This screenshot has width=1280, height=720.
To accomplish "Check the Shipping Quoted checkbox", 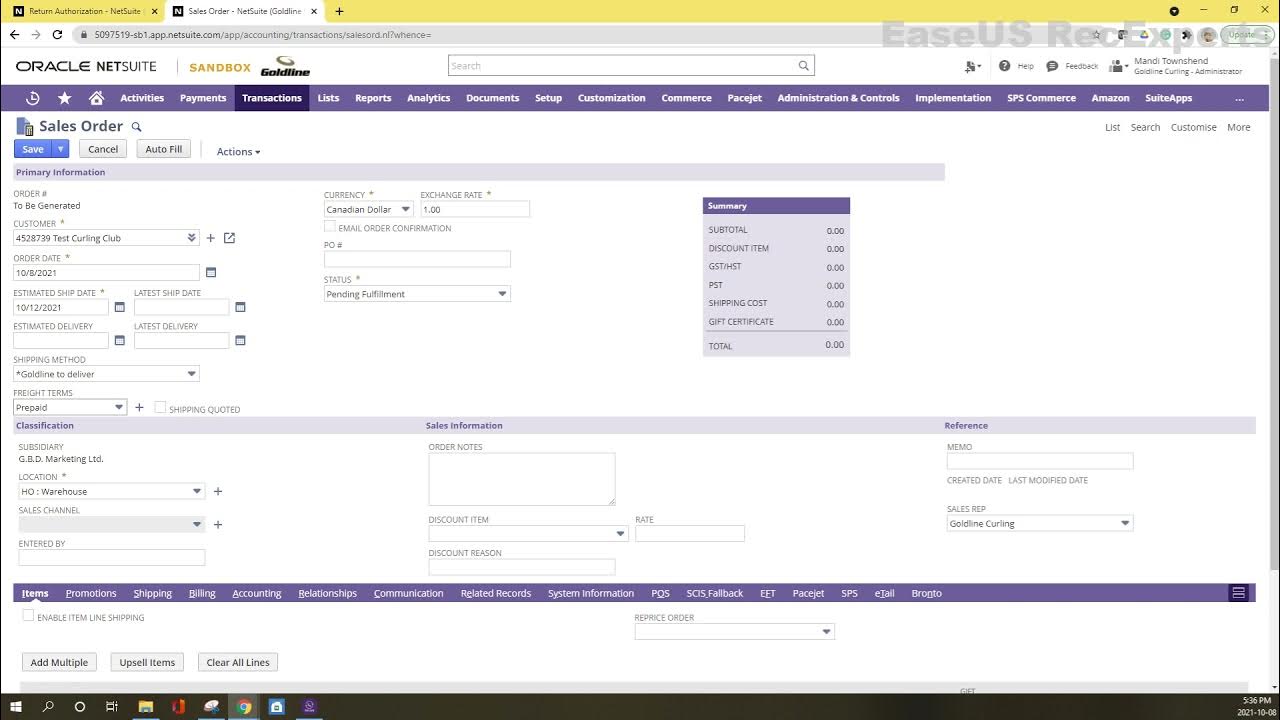I will click(x=160, y=408).
